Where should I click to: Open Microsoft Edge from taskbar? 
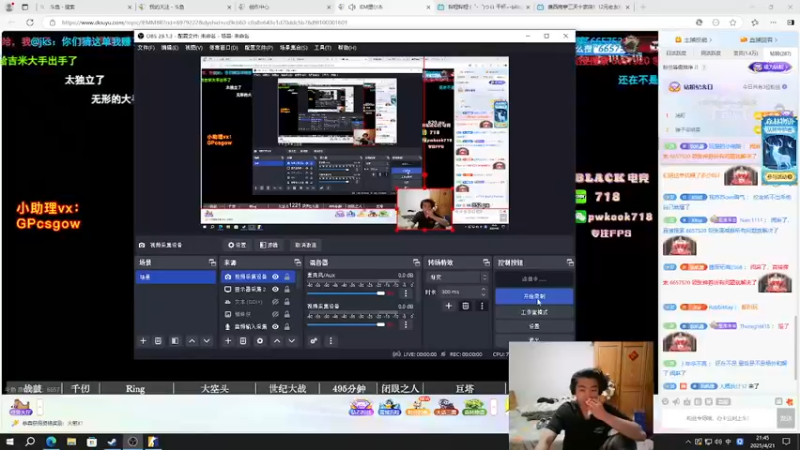(x=51, y=441)
